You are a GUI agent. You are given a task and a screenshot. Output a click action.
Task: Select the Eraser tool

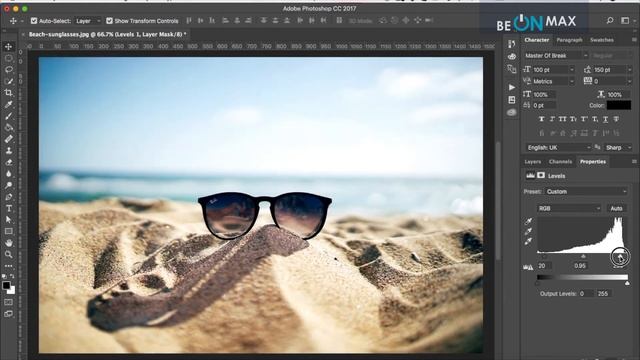coord(9,162)
